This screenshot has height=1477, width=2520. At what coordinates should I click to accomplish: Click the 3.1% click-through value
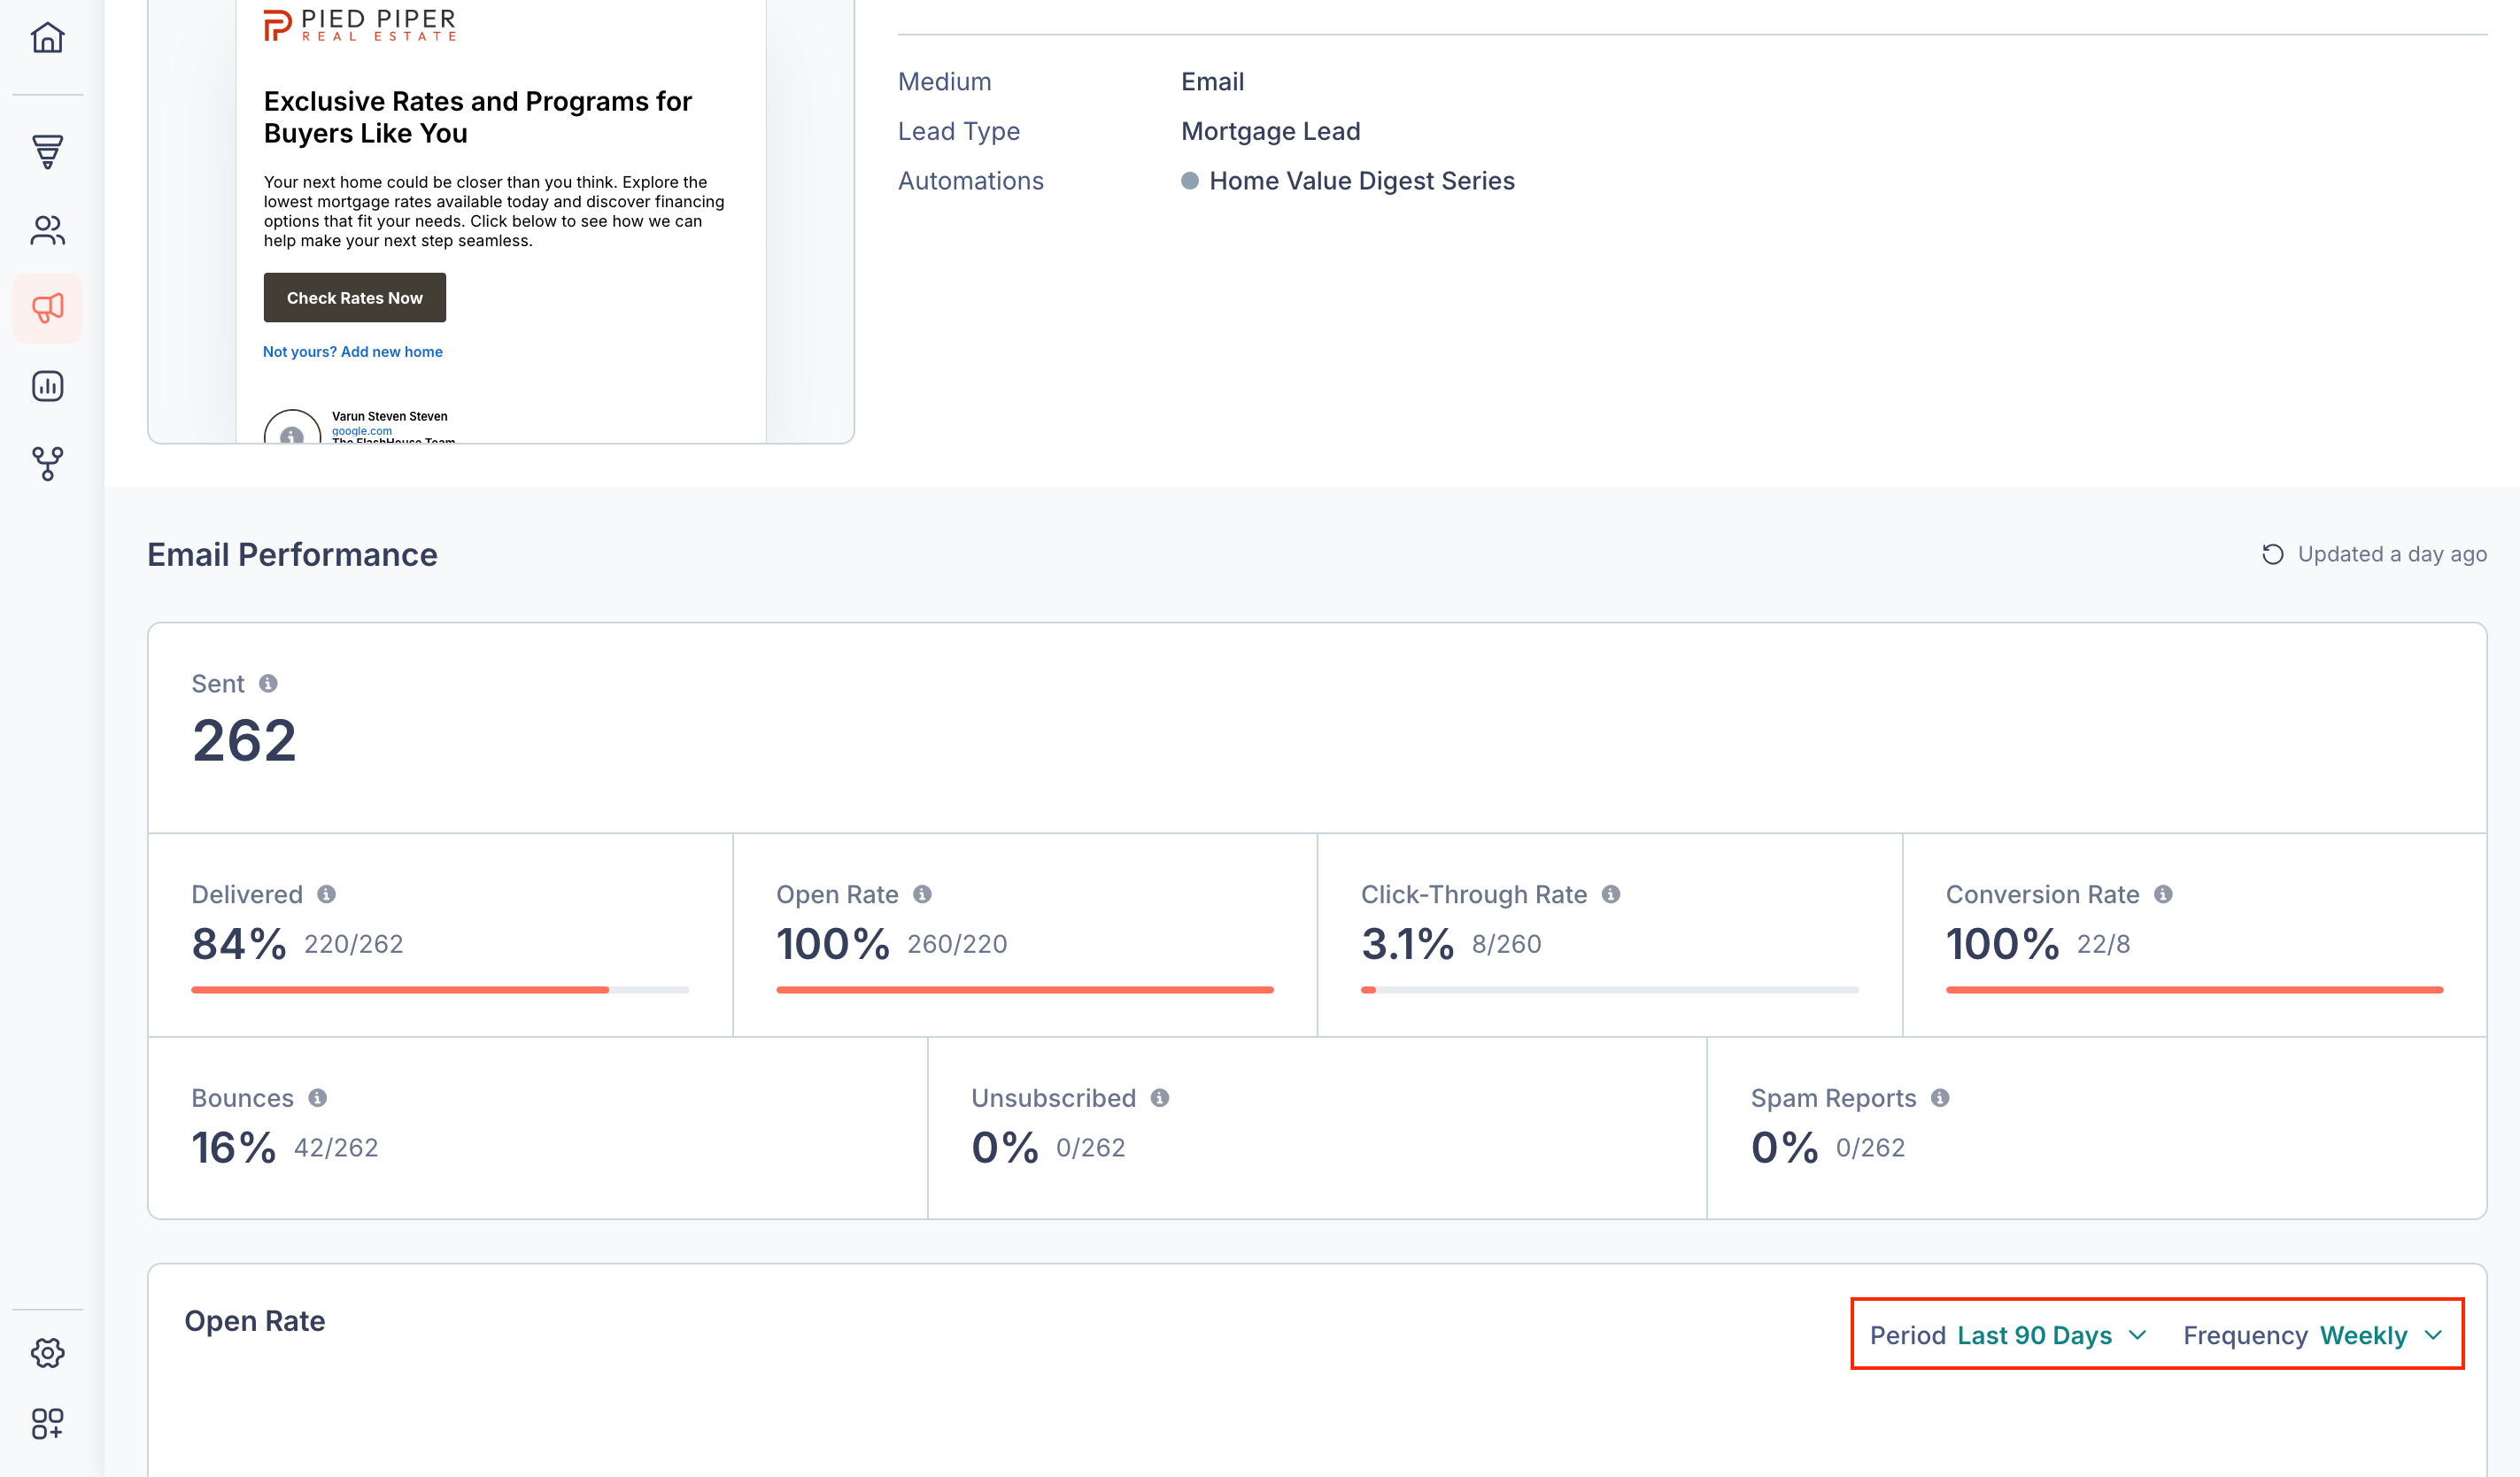(1407, 944)
